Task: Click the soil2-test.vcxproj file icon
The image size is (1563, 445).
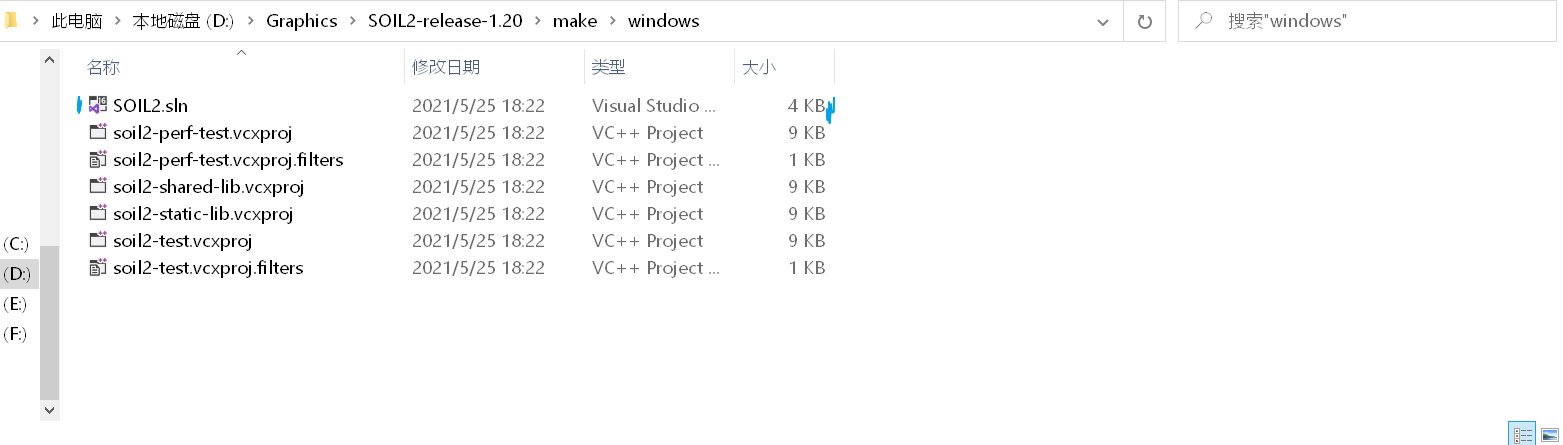Action: coord(98,240)
